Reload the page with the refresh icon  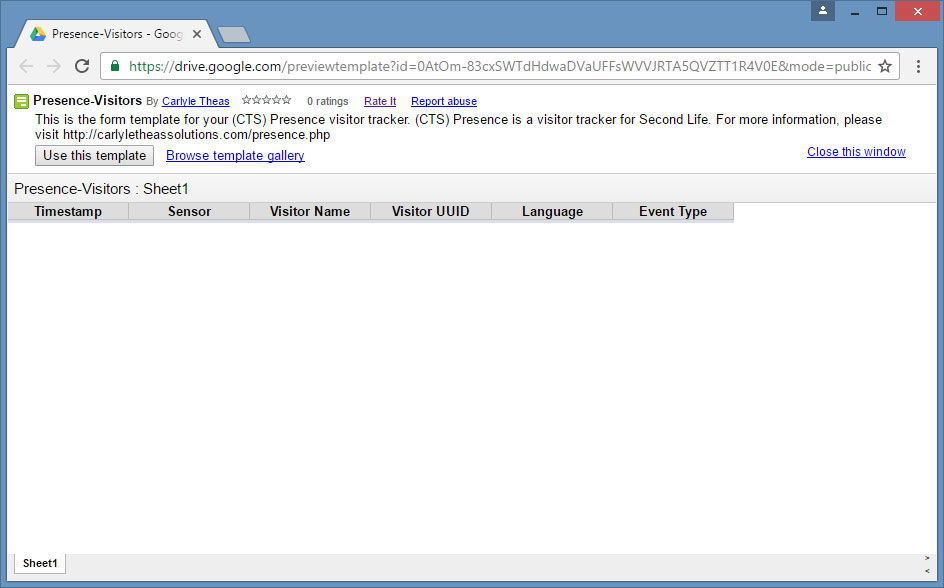pos(82,66)
